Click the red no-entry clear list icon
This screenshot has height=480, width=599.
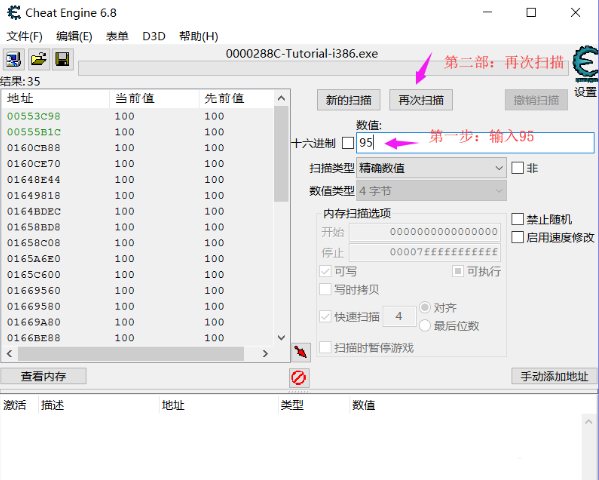click(x=299, y=378)
